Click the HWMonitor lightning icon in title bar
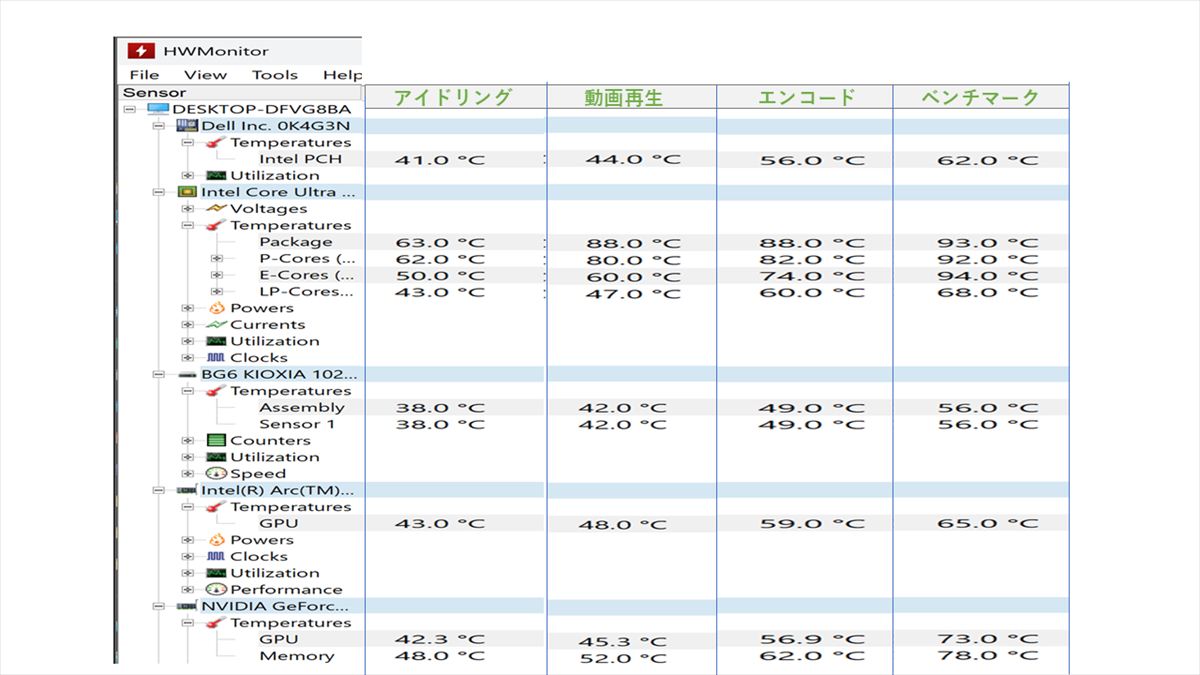 tap(142, 51)
